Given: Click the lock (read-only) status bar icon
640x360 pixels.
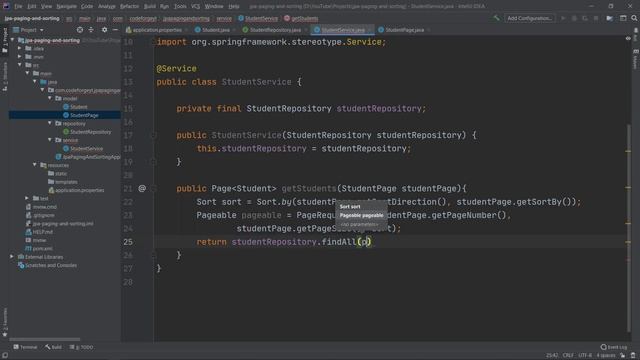Looking at the screenshot, I should coord(622,355).
